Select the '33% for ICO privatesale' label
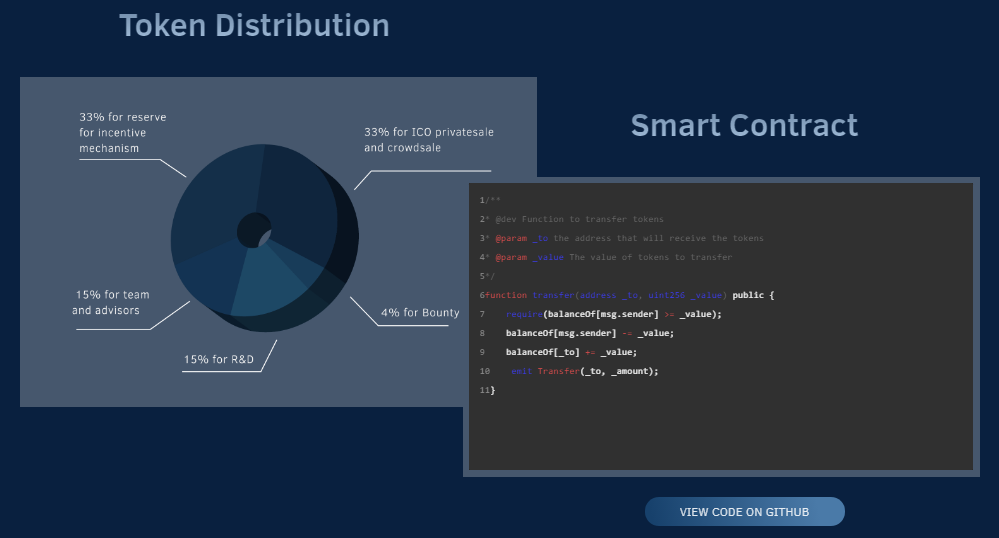 (x=429, y=140)
